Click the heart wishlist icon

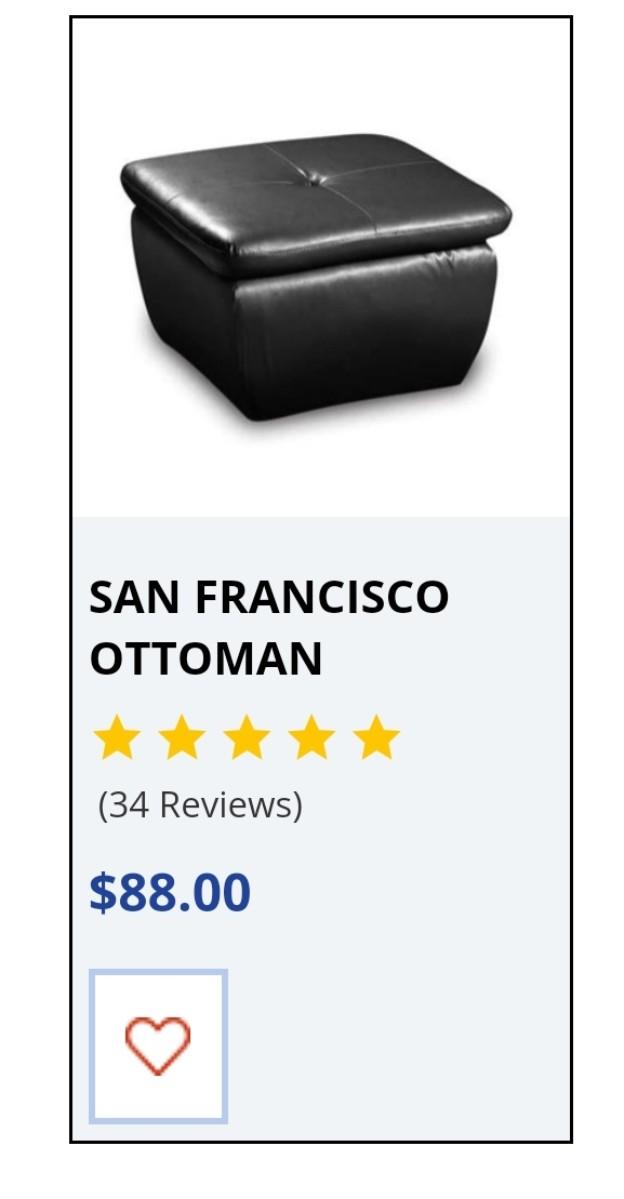click(x=158, y=1046)
